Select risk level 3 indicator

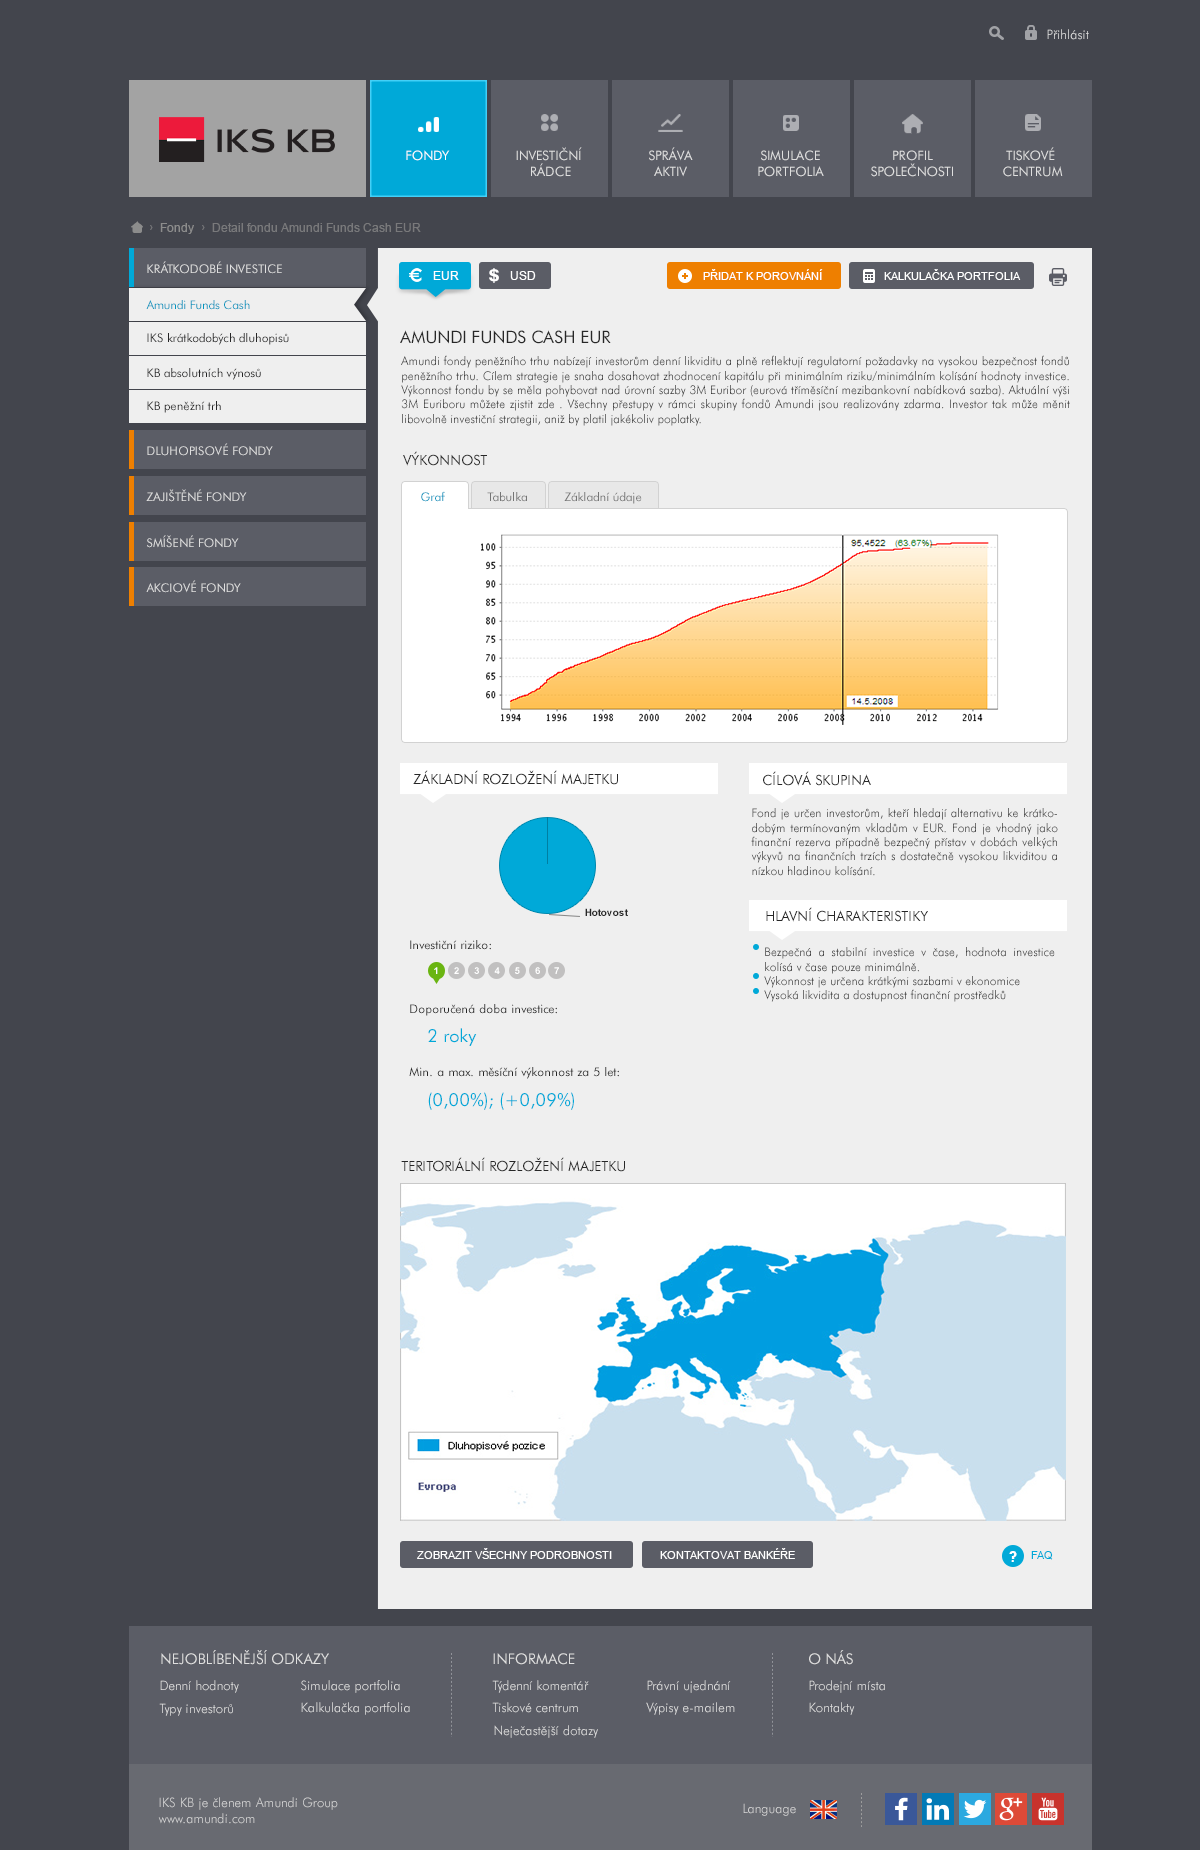click(x=477, y=970)
